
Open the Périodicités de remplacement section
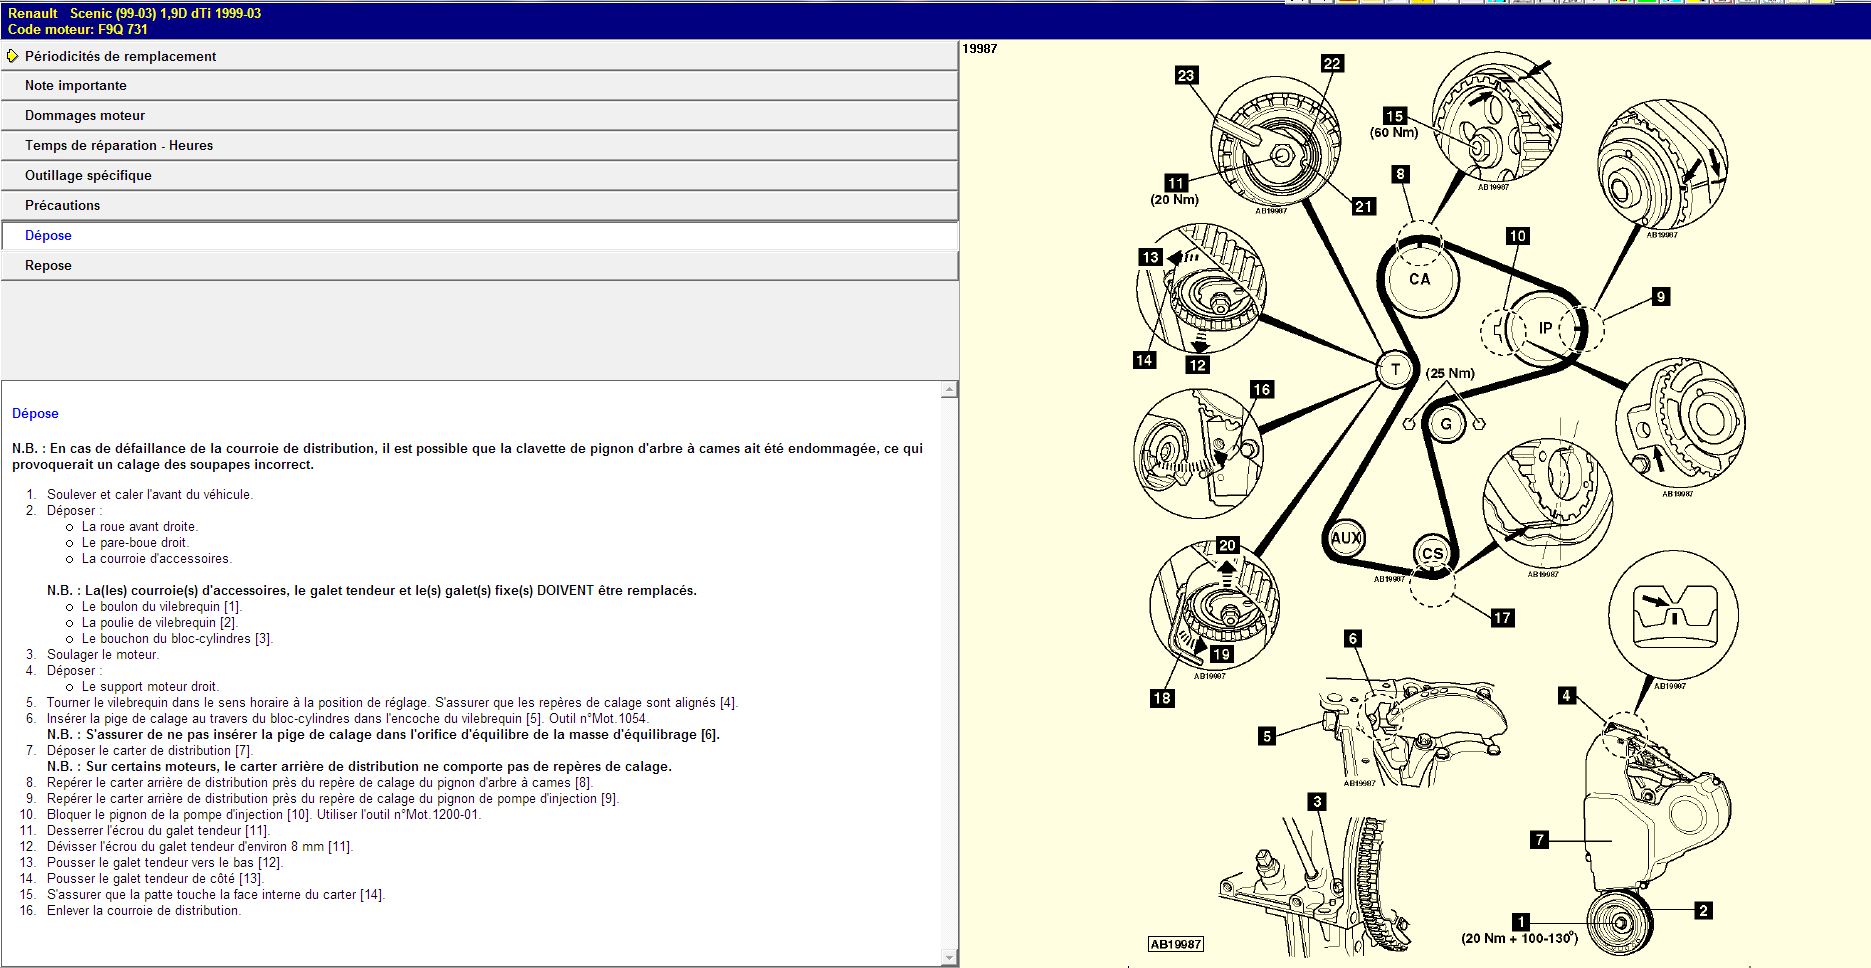(x=120, y=56)
